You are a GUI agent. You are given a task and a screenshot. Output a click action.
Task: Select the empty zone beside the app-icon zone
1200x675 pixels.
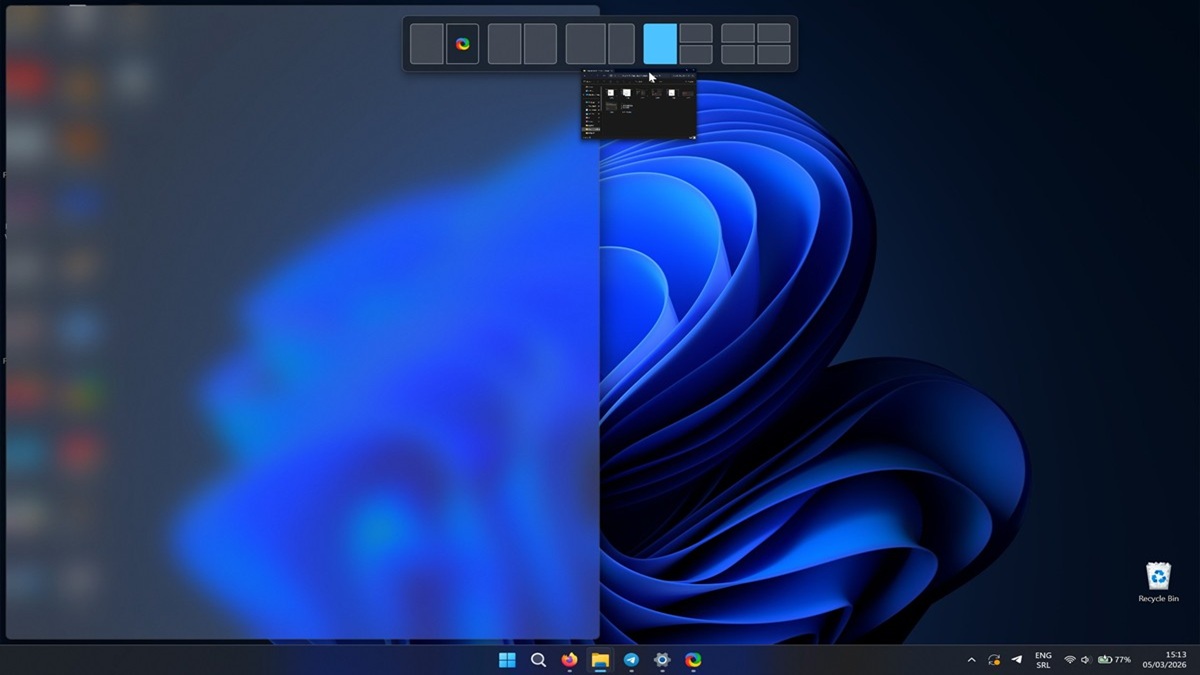coord(427,44)
